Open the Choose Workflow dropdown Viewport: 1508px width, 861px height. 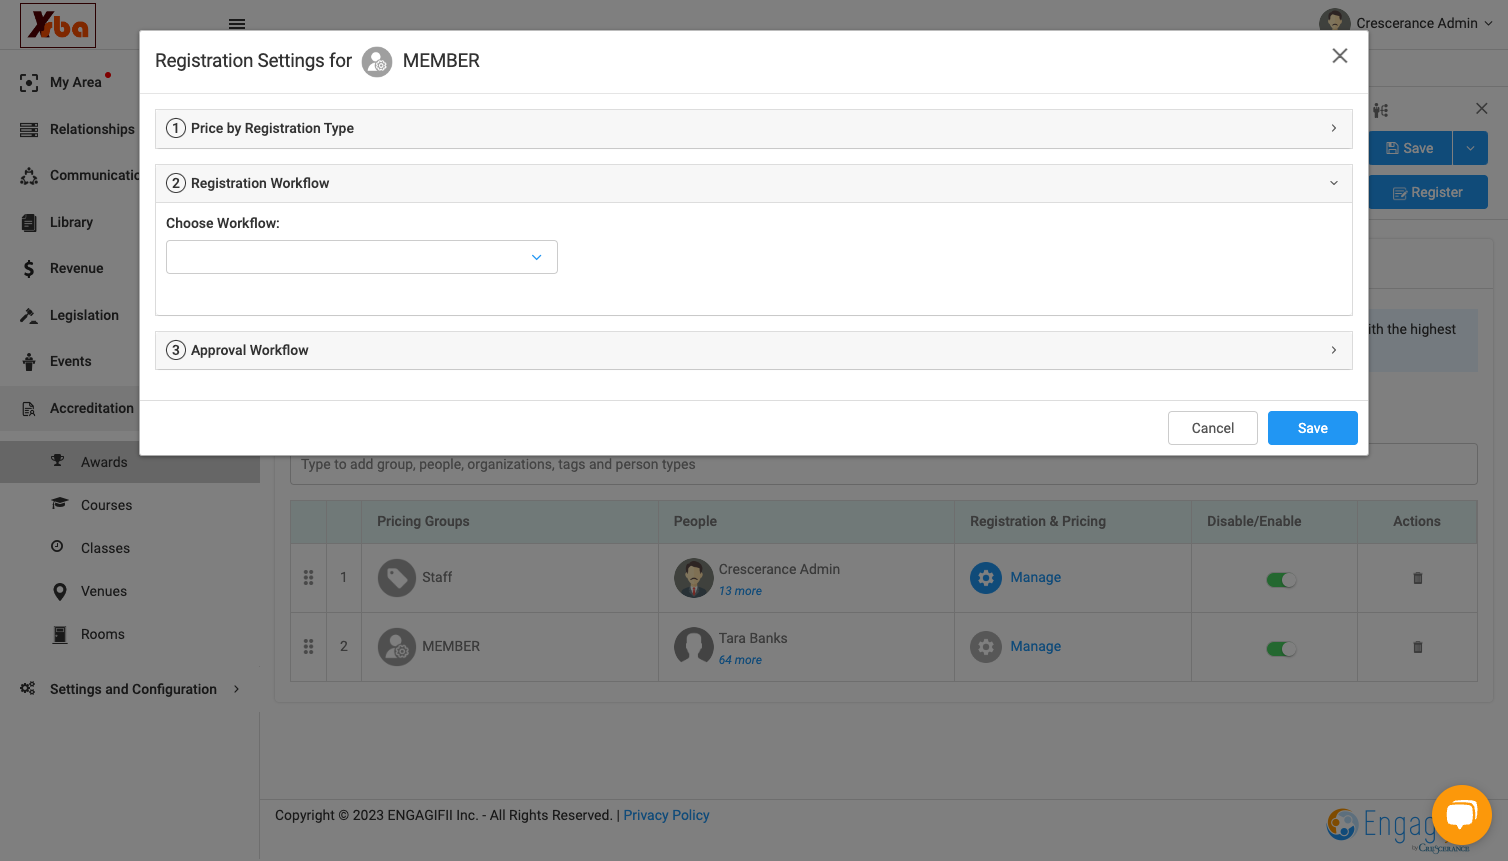point(362,257)
